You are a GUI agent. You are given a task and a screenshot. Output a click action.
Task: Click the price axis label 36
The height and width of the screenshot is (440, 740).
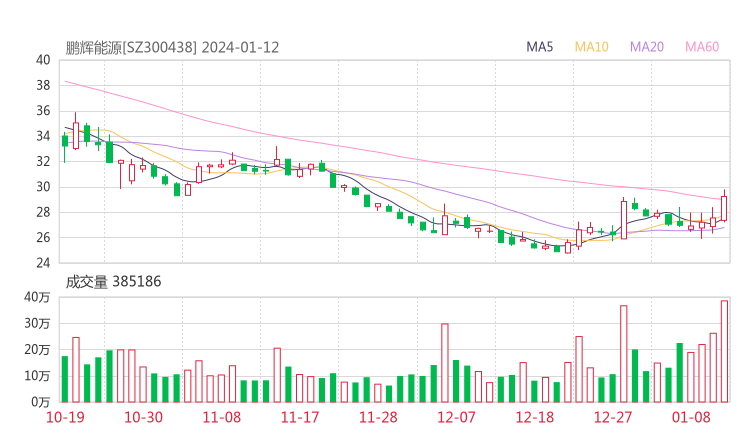pyautogui.click(x=43, y=111)
